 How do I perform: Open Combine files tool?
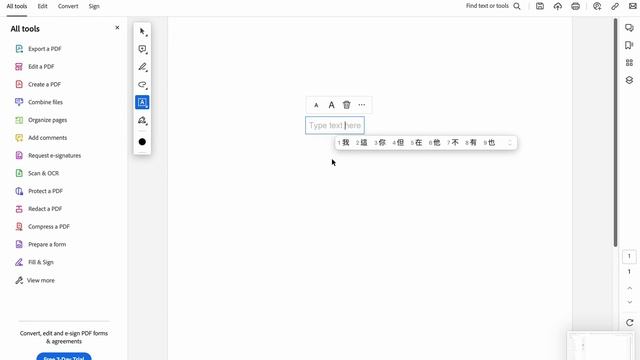39,102
